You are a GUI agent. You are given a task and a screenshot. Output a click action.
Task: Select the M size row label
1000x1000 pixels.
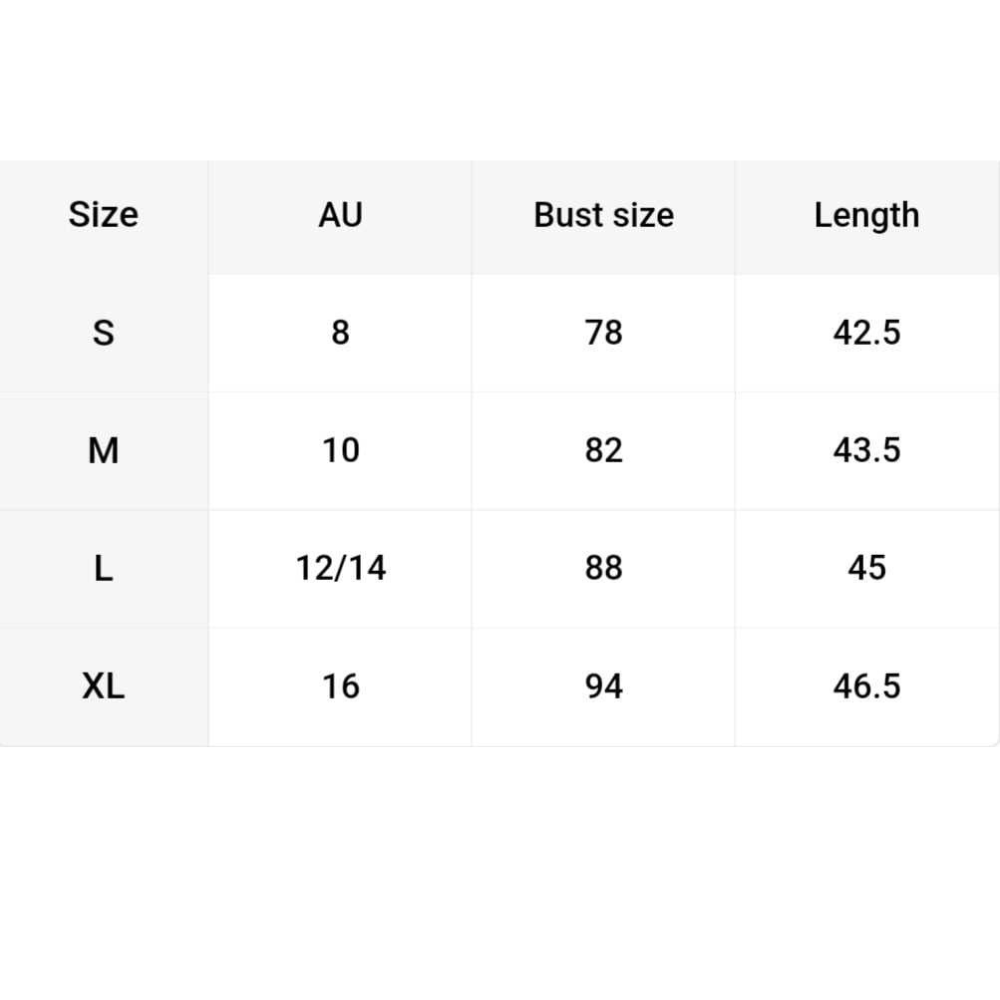103,450
